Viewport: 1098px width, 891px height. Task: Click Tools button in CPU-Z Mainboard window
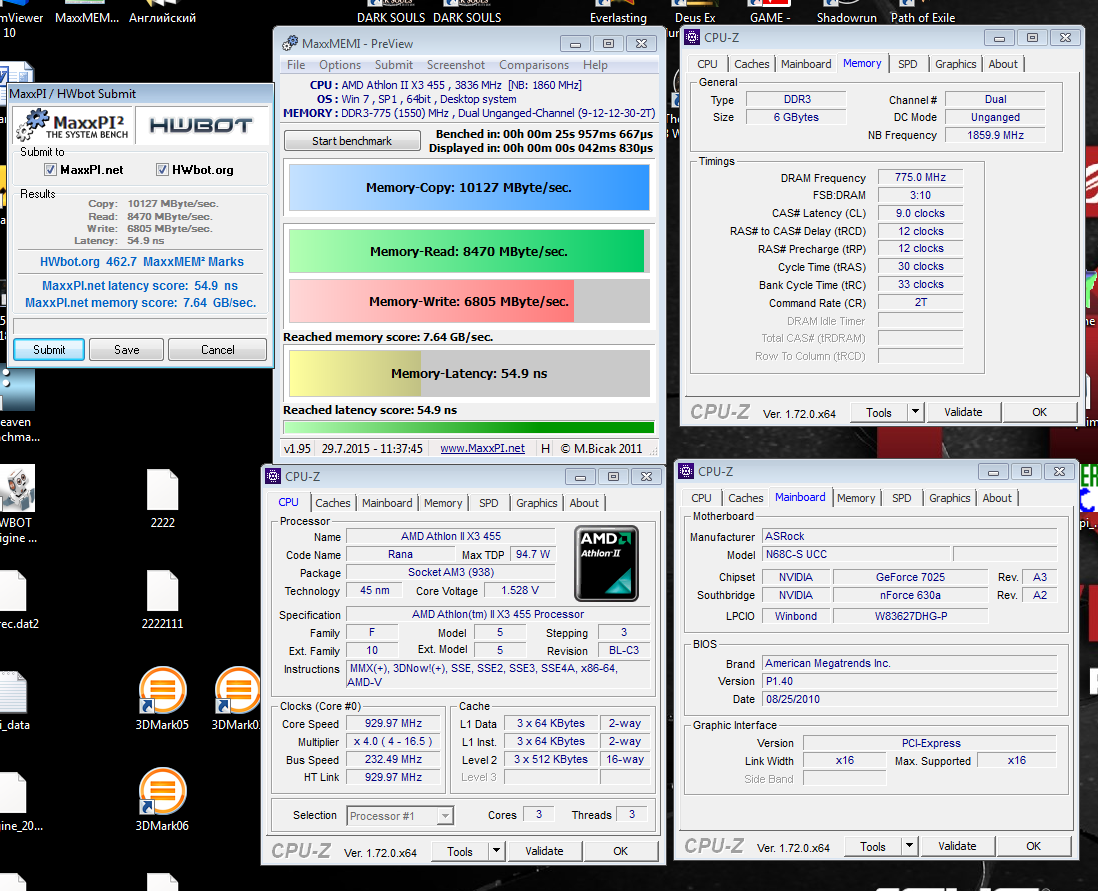pos(873,846)
